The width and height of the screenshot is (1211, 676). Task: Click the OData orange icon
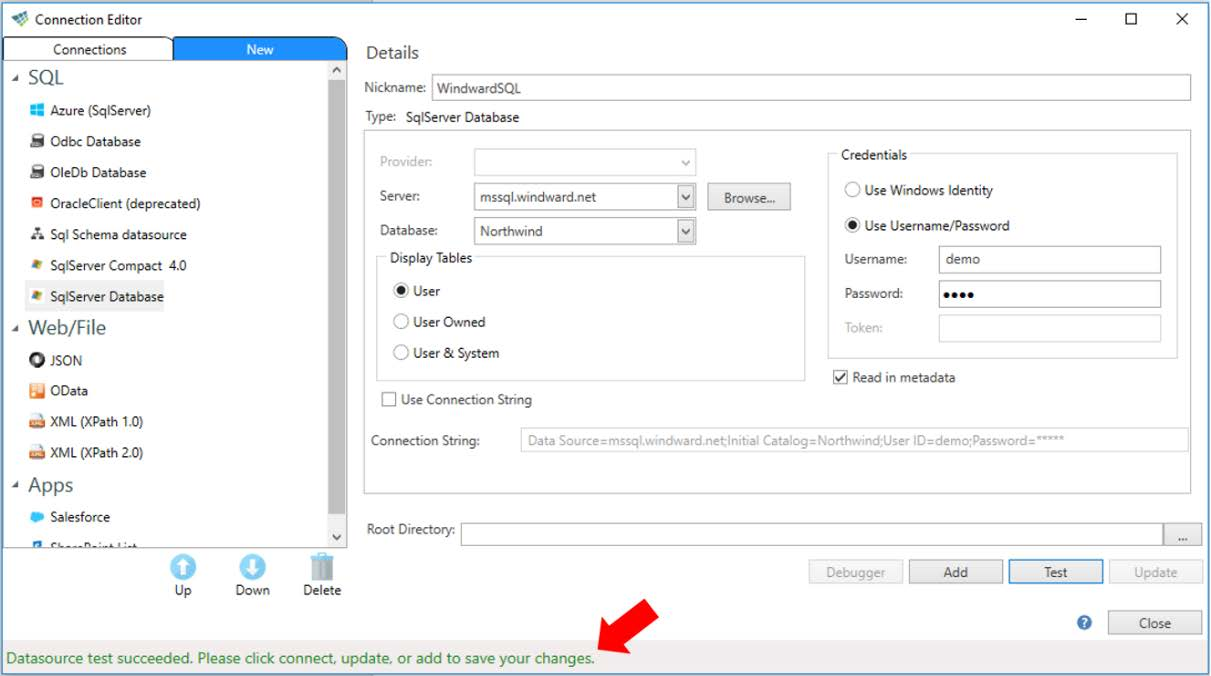(x=37, y=391)
